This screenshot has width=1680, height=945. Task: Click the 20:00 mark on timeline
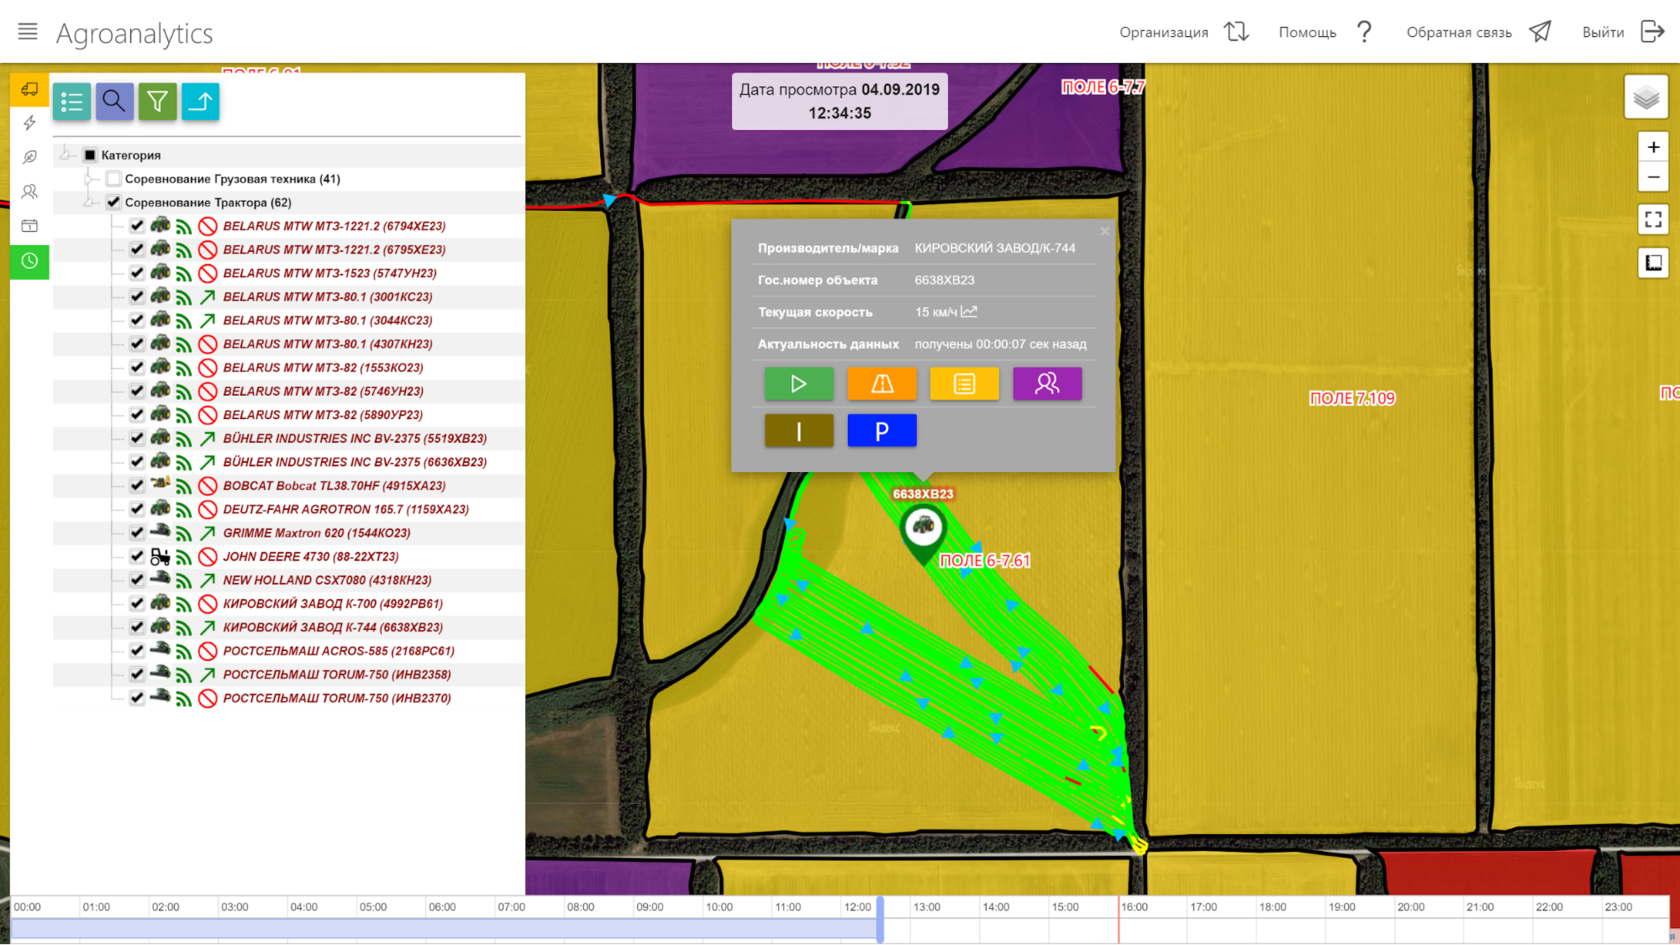click(x=1411, y=907)
